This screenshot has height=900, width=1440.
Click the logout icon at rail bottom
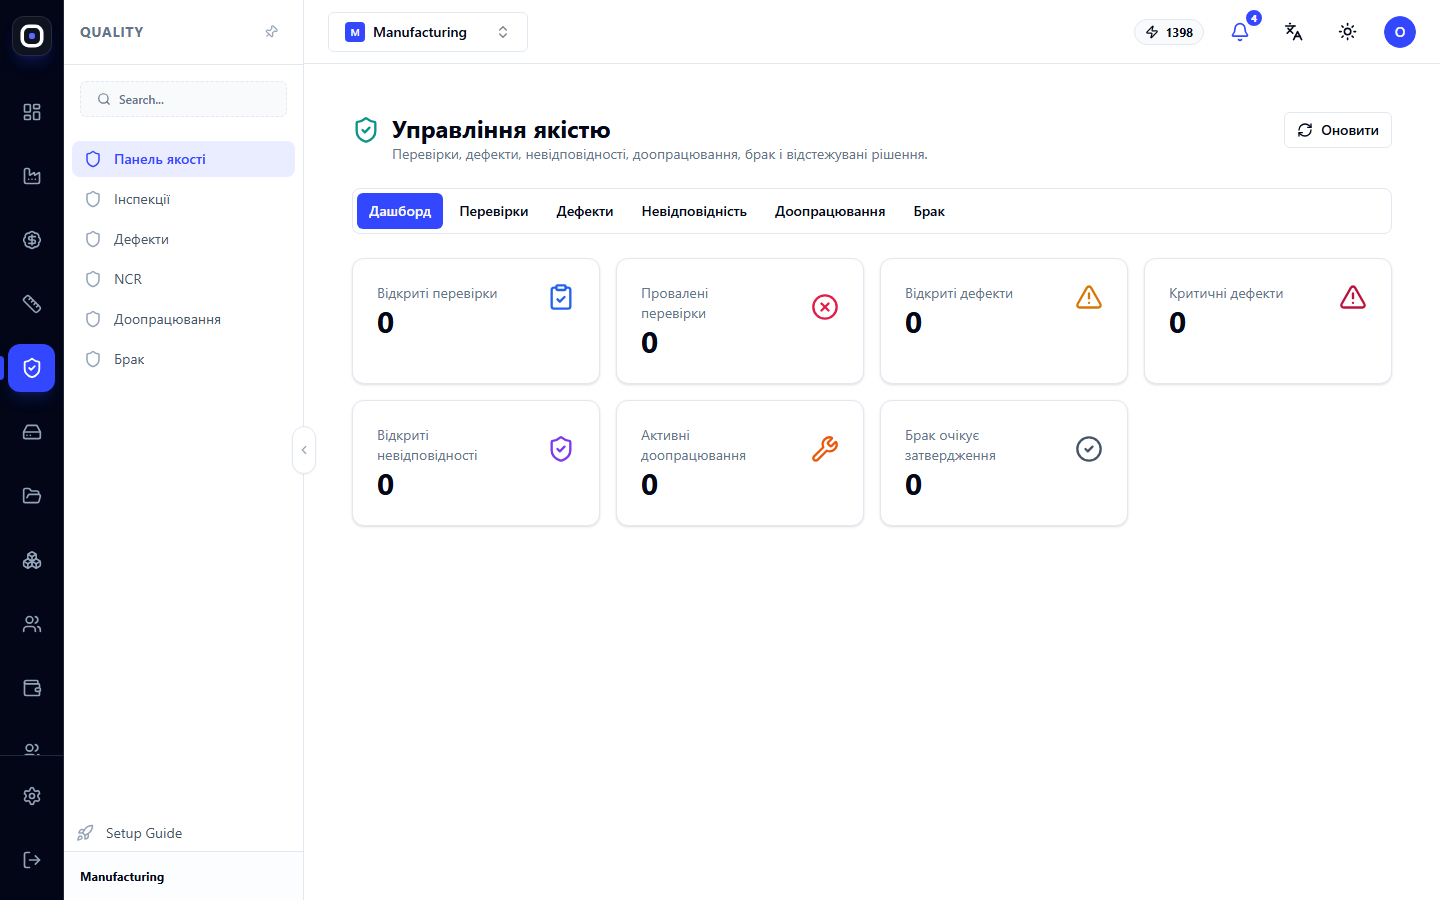(32, 860)
